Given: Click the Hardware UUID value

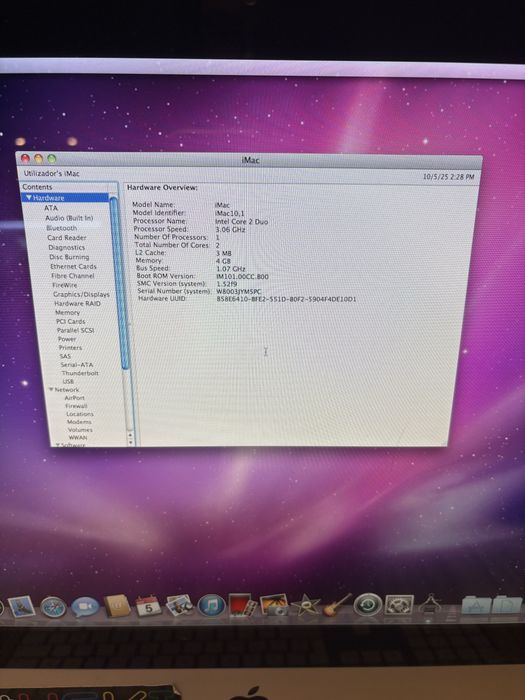Looking at the screenshot, I should 286,299.
